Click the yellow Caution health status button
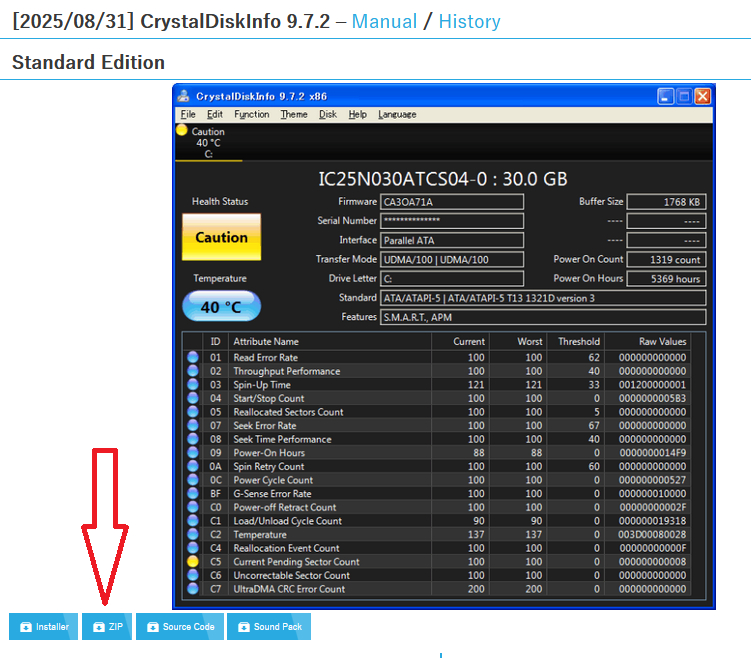This screenshot has height=658, width=751. (221, 237)
